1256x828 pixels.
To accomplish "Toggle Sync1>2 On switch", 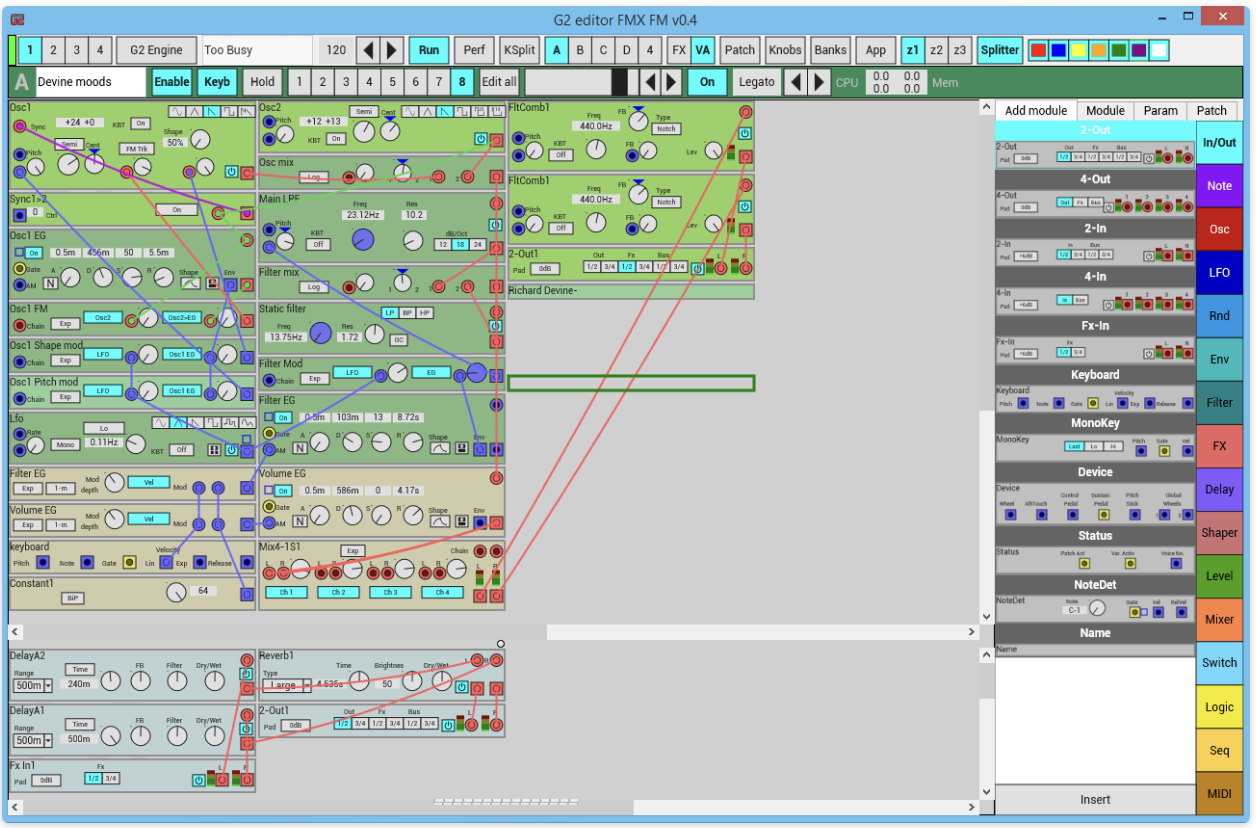I will pos(176,210).
